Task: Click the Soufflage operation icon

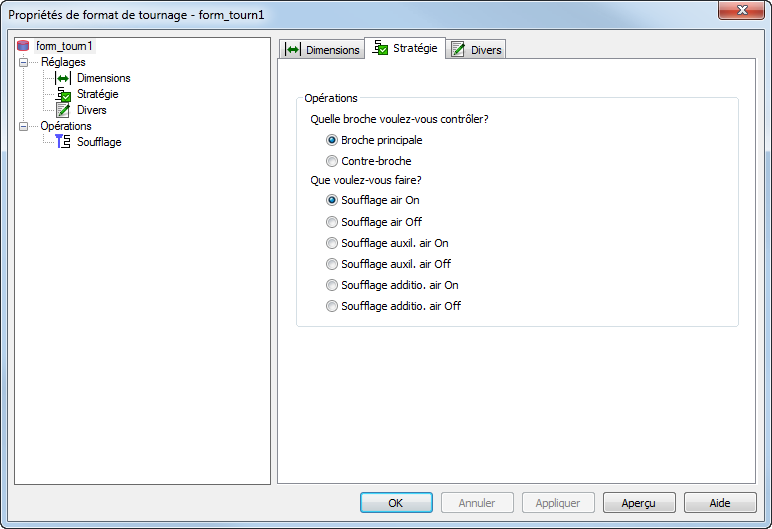Action: point(62,142)
